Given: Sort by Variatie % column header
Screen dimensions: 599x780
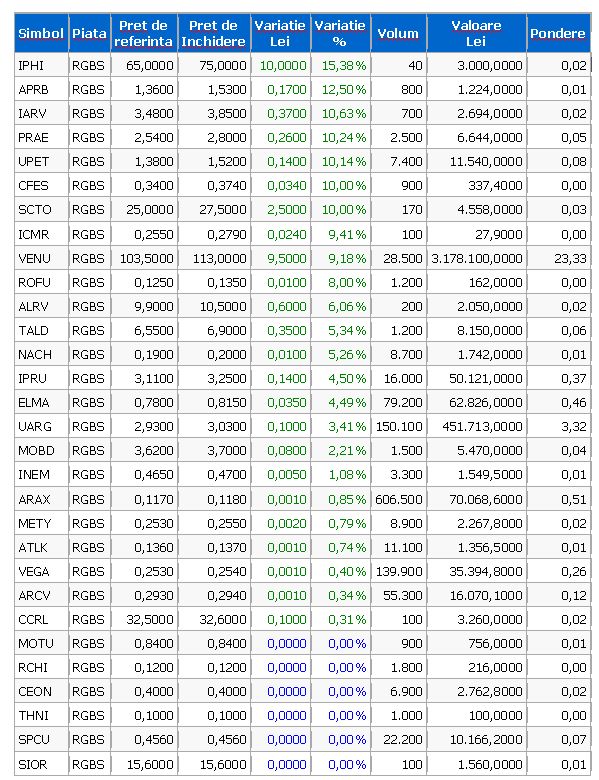Looking at the screenshot, I should point(340,33).
